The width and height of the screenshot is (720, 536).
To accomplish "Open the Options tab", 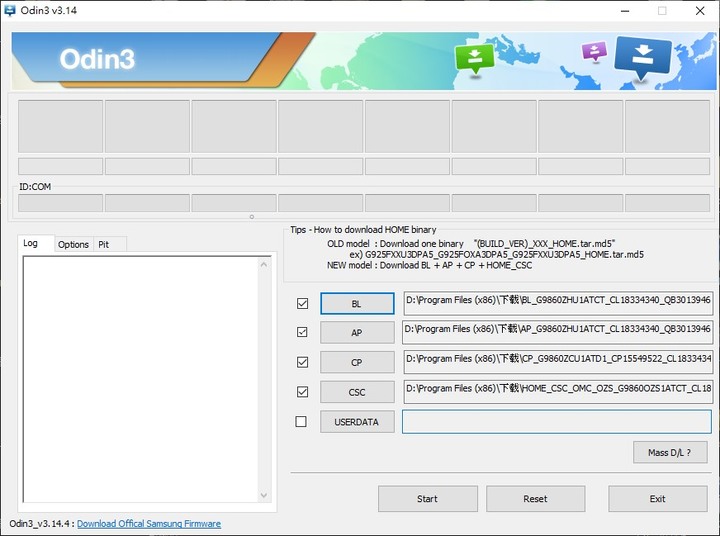I will (73, 244).
